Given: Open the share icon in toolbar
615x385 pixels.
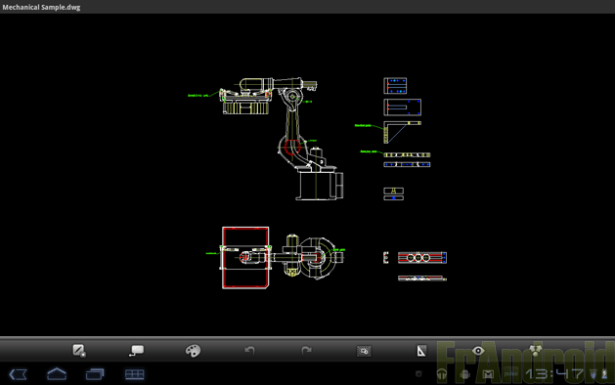Looking at the screenshot, I should 535,350.
